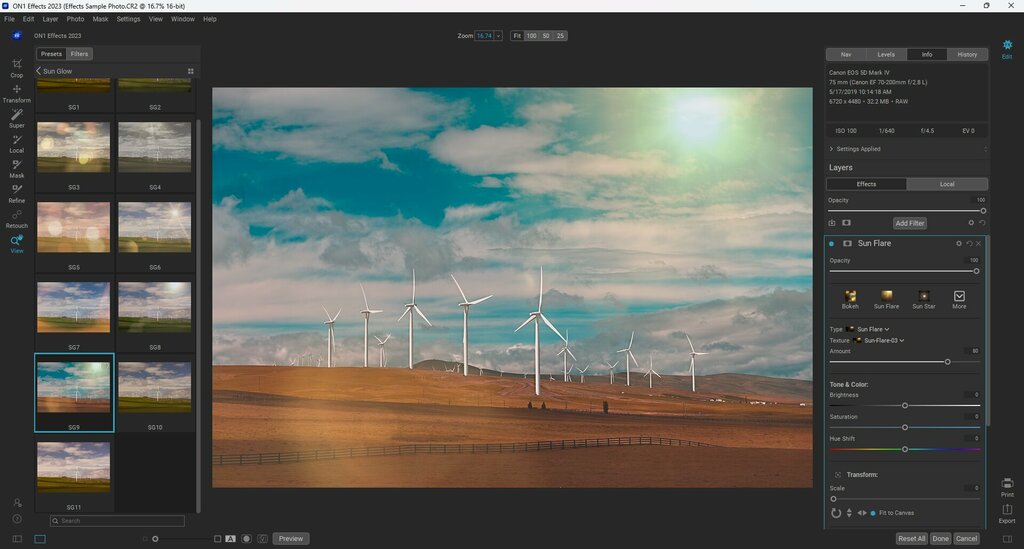Go back from Sun Glow category
Screen dimensions: 1024x549
click(38, 71)
